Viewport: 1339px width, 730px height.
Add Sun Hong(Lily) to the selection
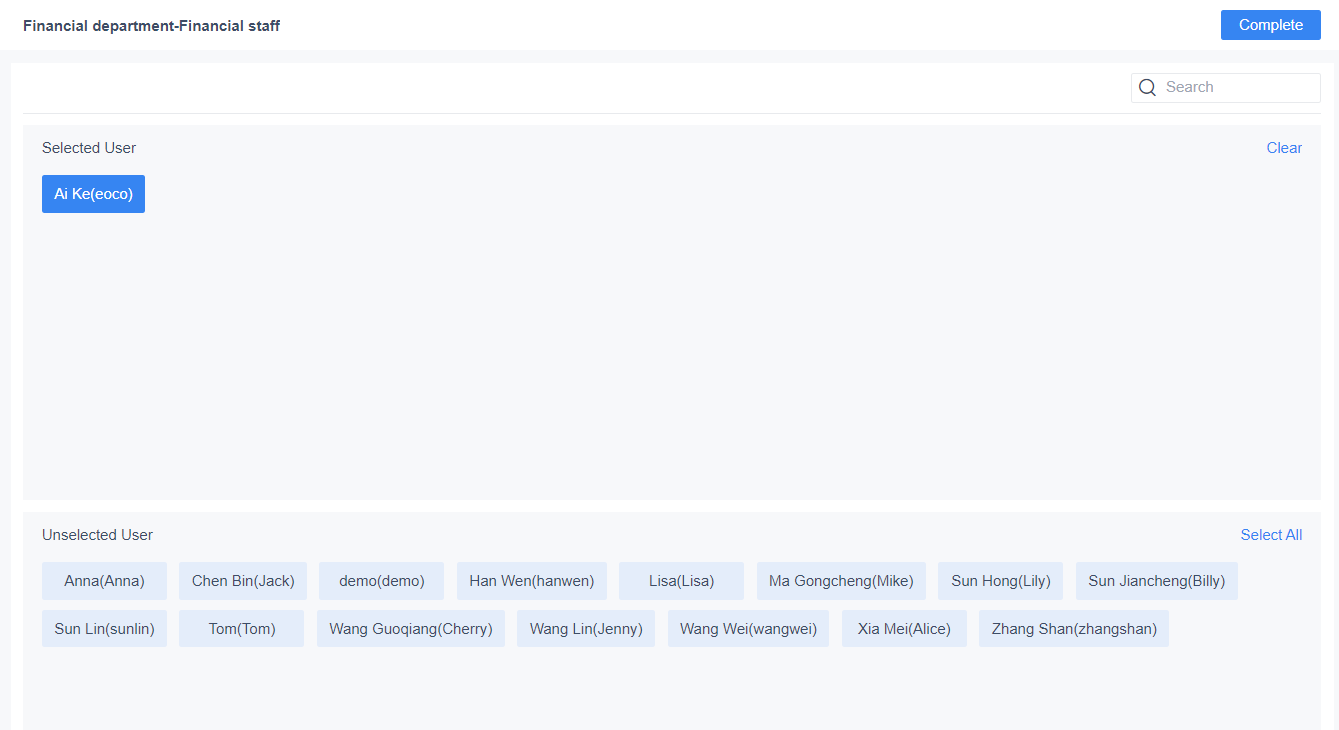click(x=1000, y=580)
